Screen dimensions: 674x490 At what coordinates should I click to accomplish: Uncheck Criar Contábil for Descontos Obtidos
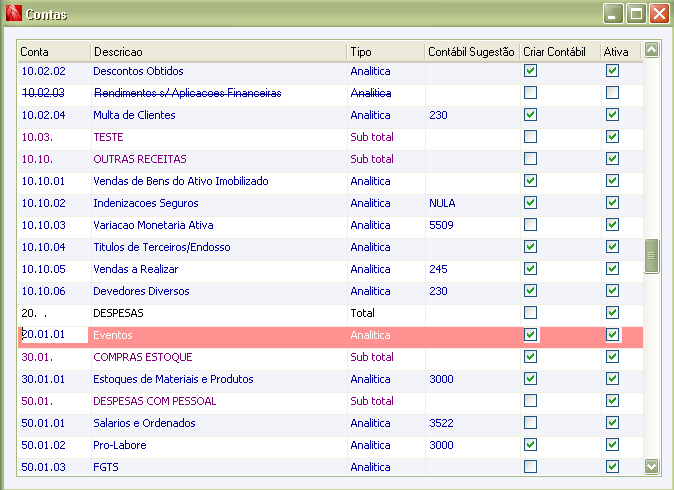click(530, 70)
